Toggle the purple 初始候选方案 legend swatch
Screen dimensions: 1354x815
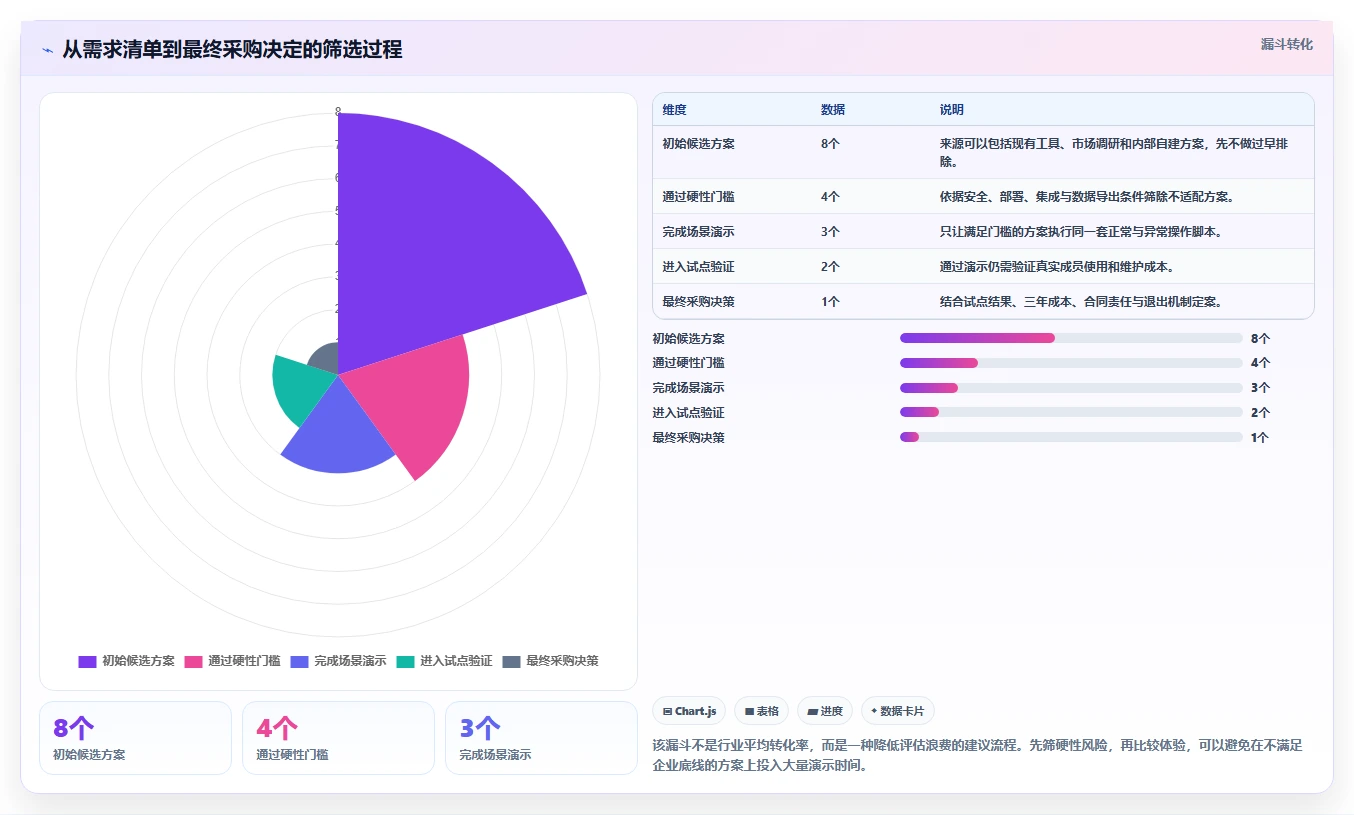(x=87, y=661)
